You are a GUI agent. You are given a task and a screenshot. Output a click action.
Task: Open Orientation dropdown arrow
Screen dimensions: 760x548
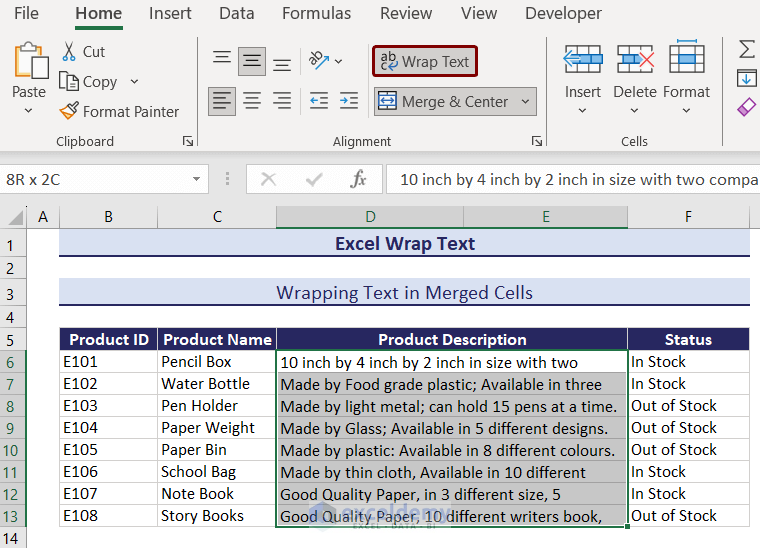click(339, 61)
